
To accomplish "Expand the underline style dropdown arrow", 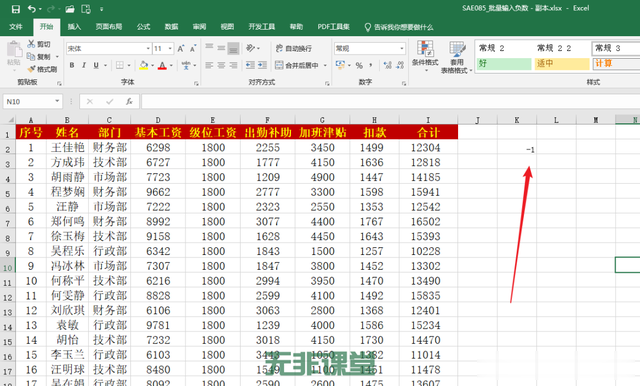I will pyautogui.click(x=105, y=65).
